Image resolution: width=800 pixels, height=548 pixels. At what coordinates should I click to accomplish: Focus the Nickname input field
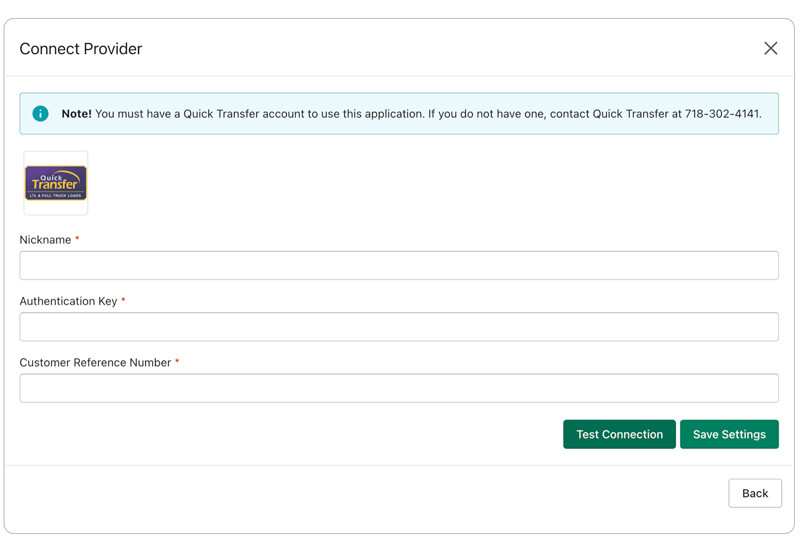(399, 265)
